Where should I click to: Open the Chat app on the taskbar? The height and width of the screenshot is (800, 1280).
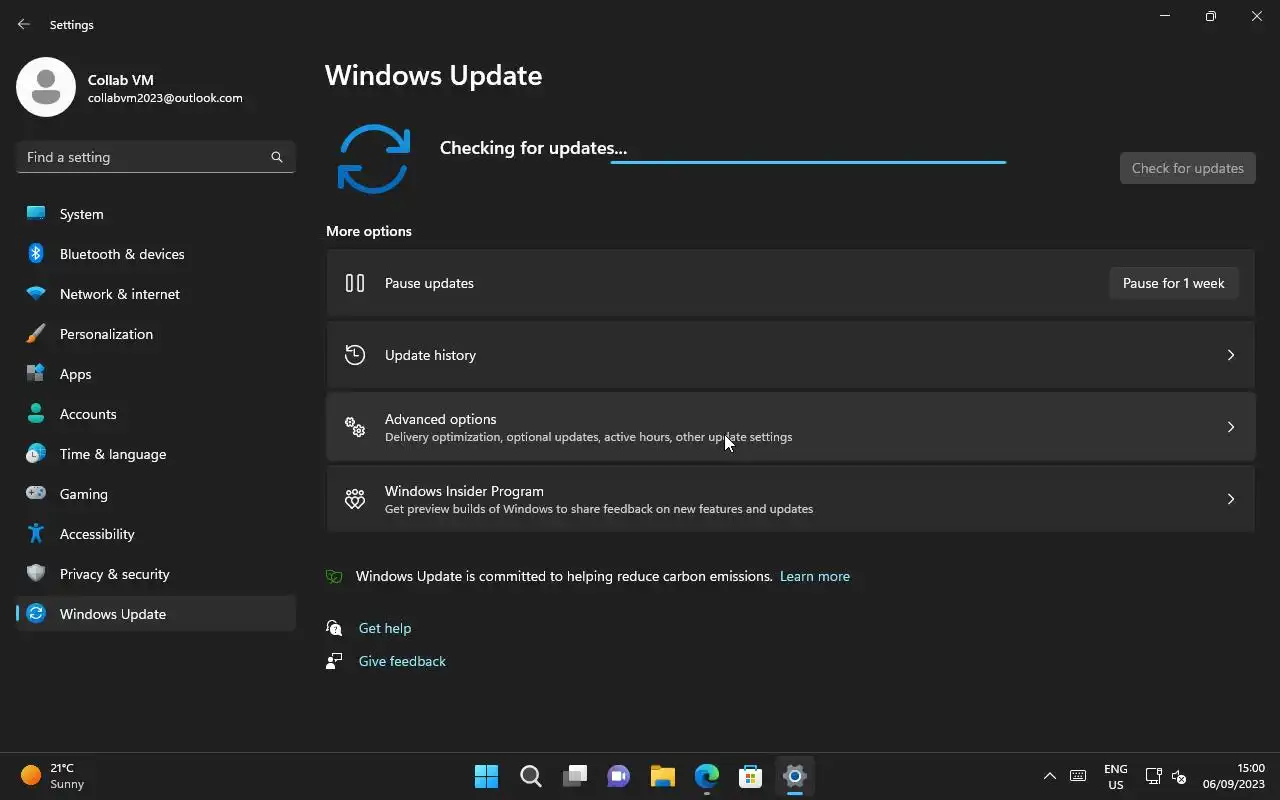(x=619, y=776)
